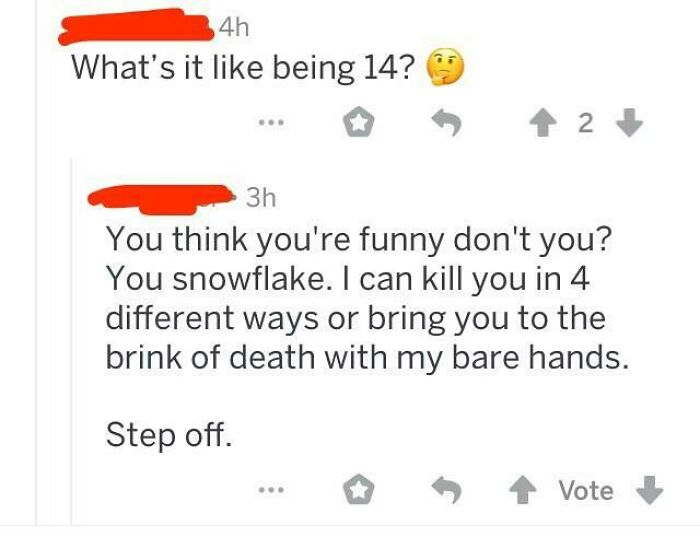This screenshot has height=537, width=700.
Task: Downvote the "What's it like being 14?" comment
Action: (627, 126)
